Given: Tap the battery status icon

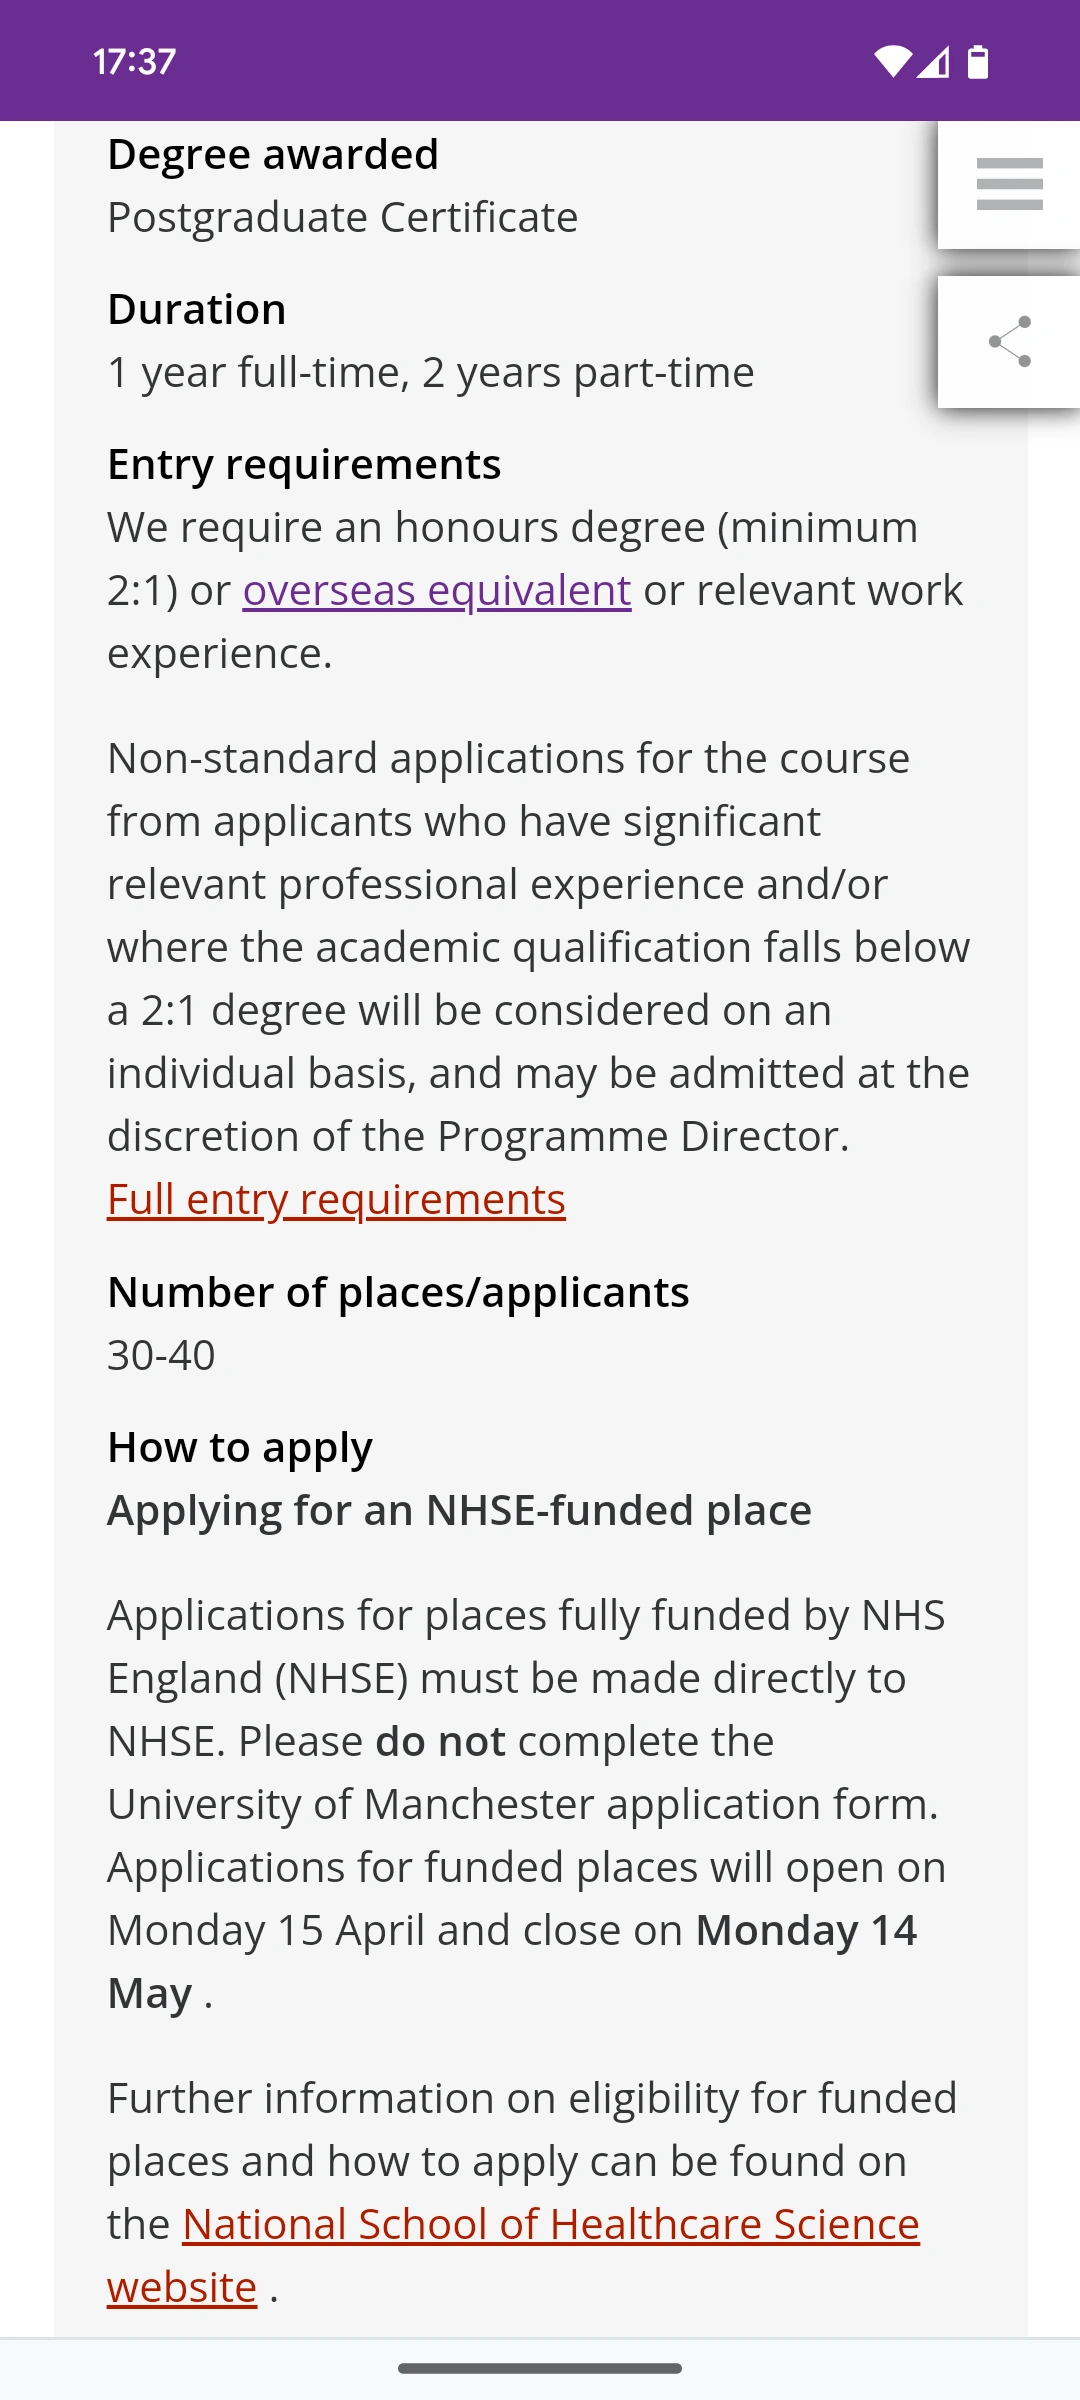Looking at the screenshot, I should click(978, 62).
